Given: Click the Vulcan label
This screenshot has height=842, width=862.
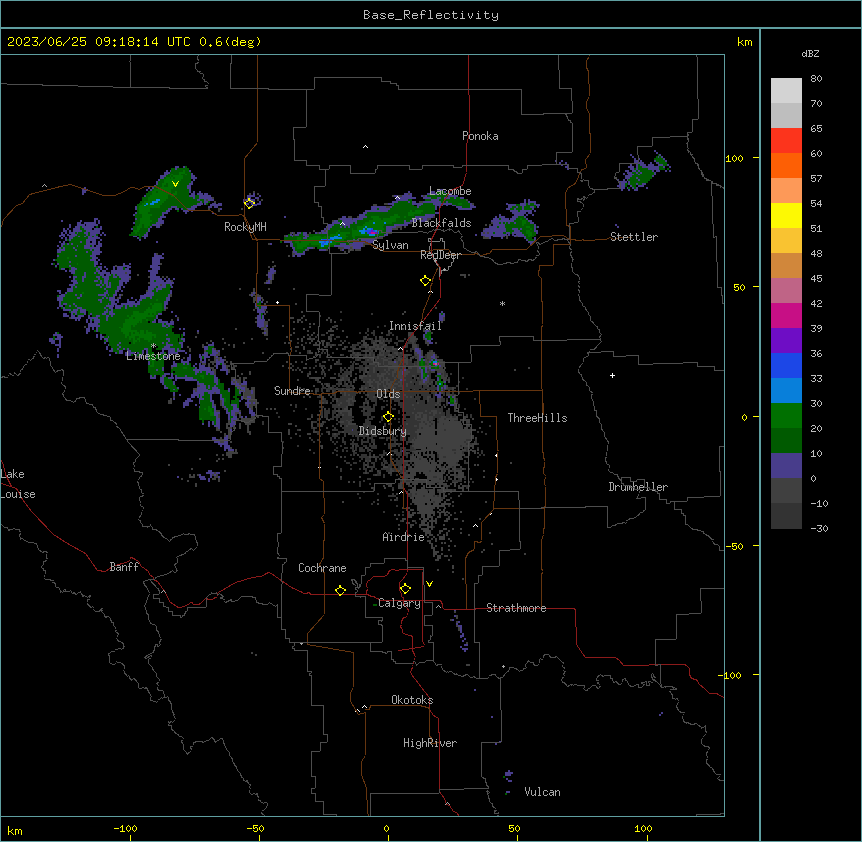Looking at the screenshot, I should pyautogui.click(x=542, y=792).
